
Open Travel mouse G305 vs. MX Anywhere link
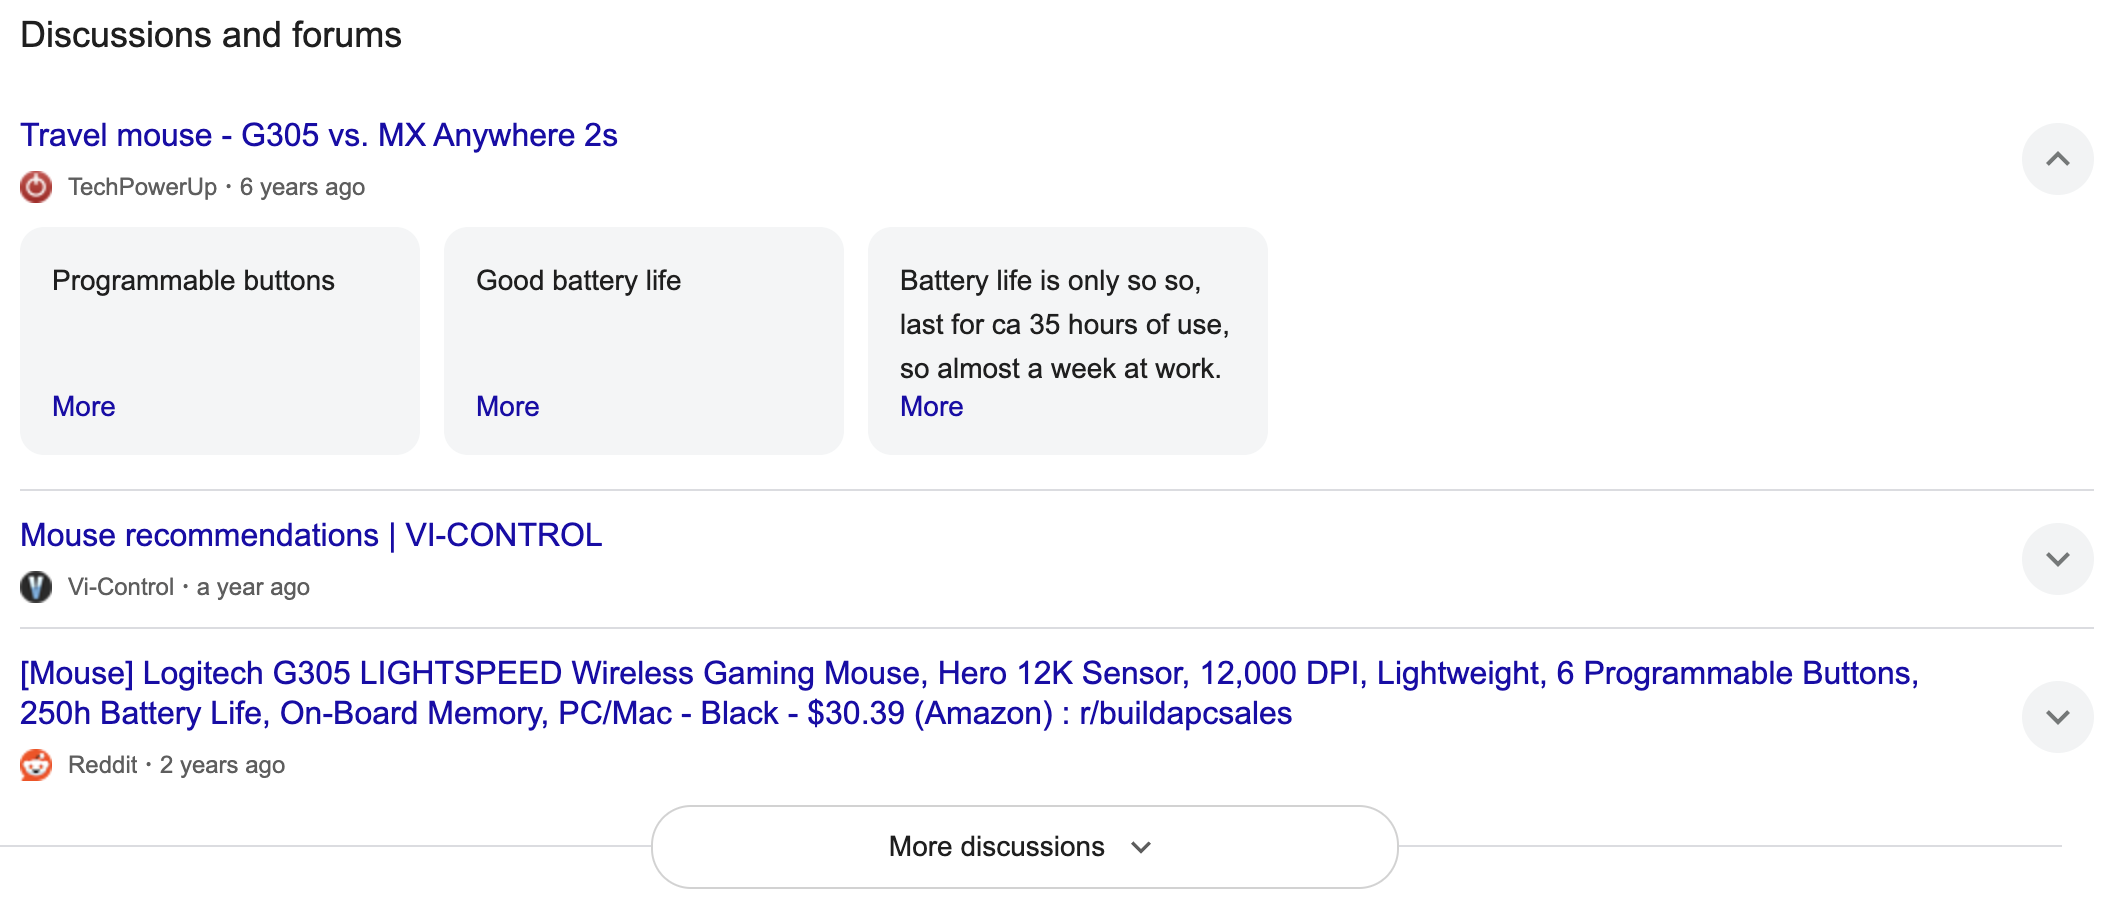(318, 135)
